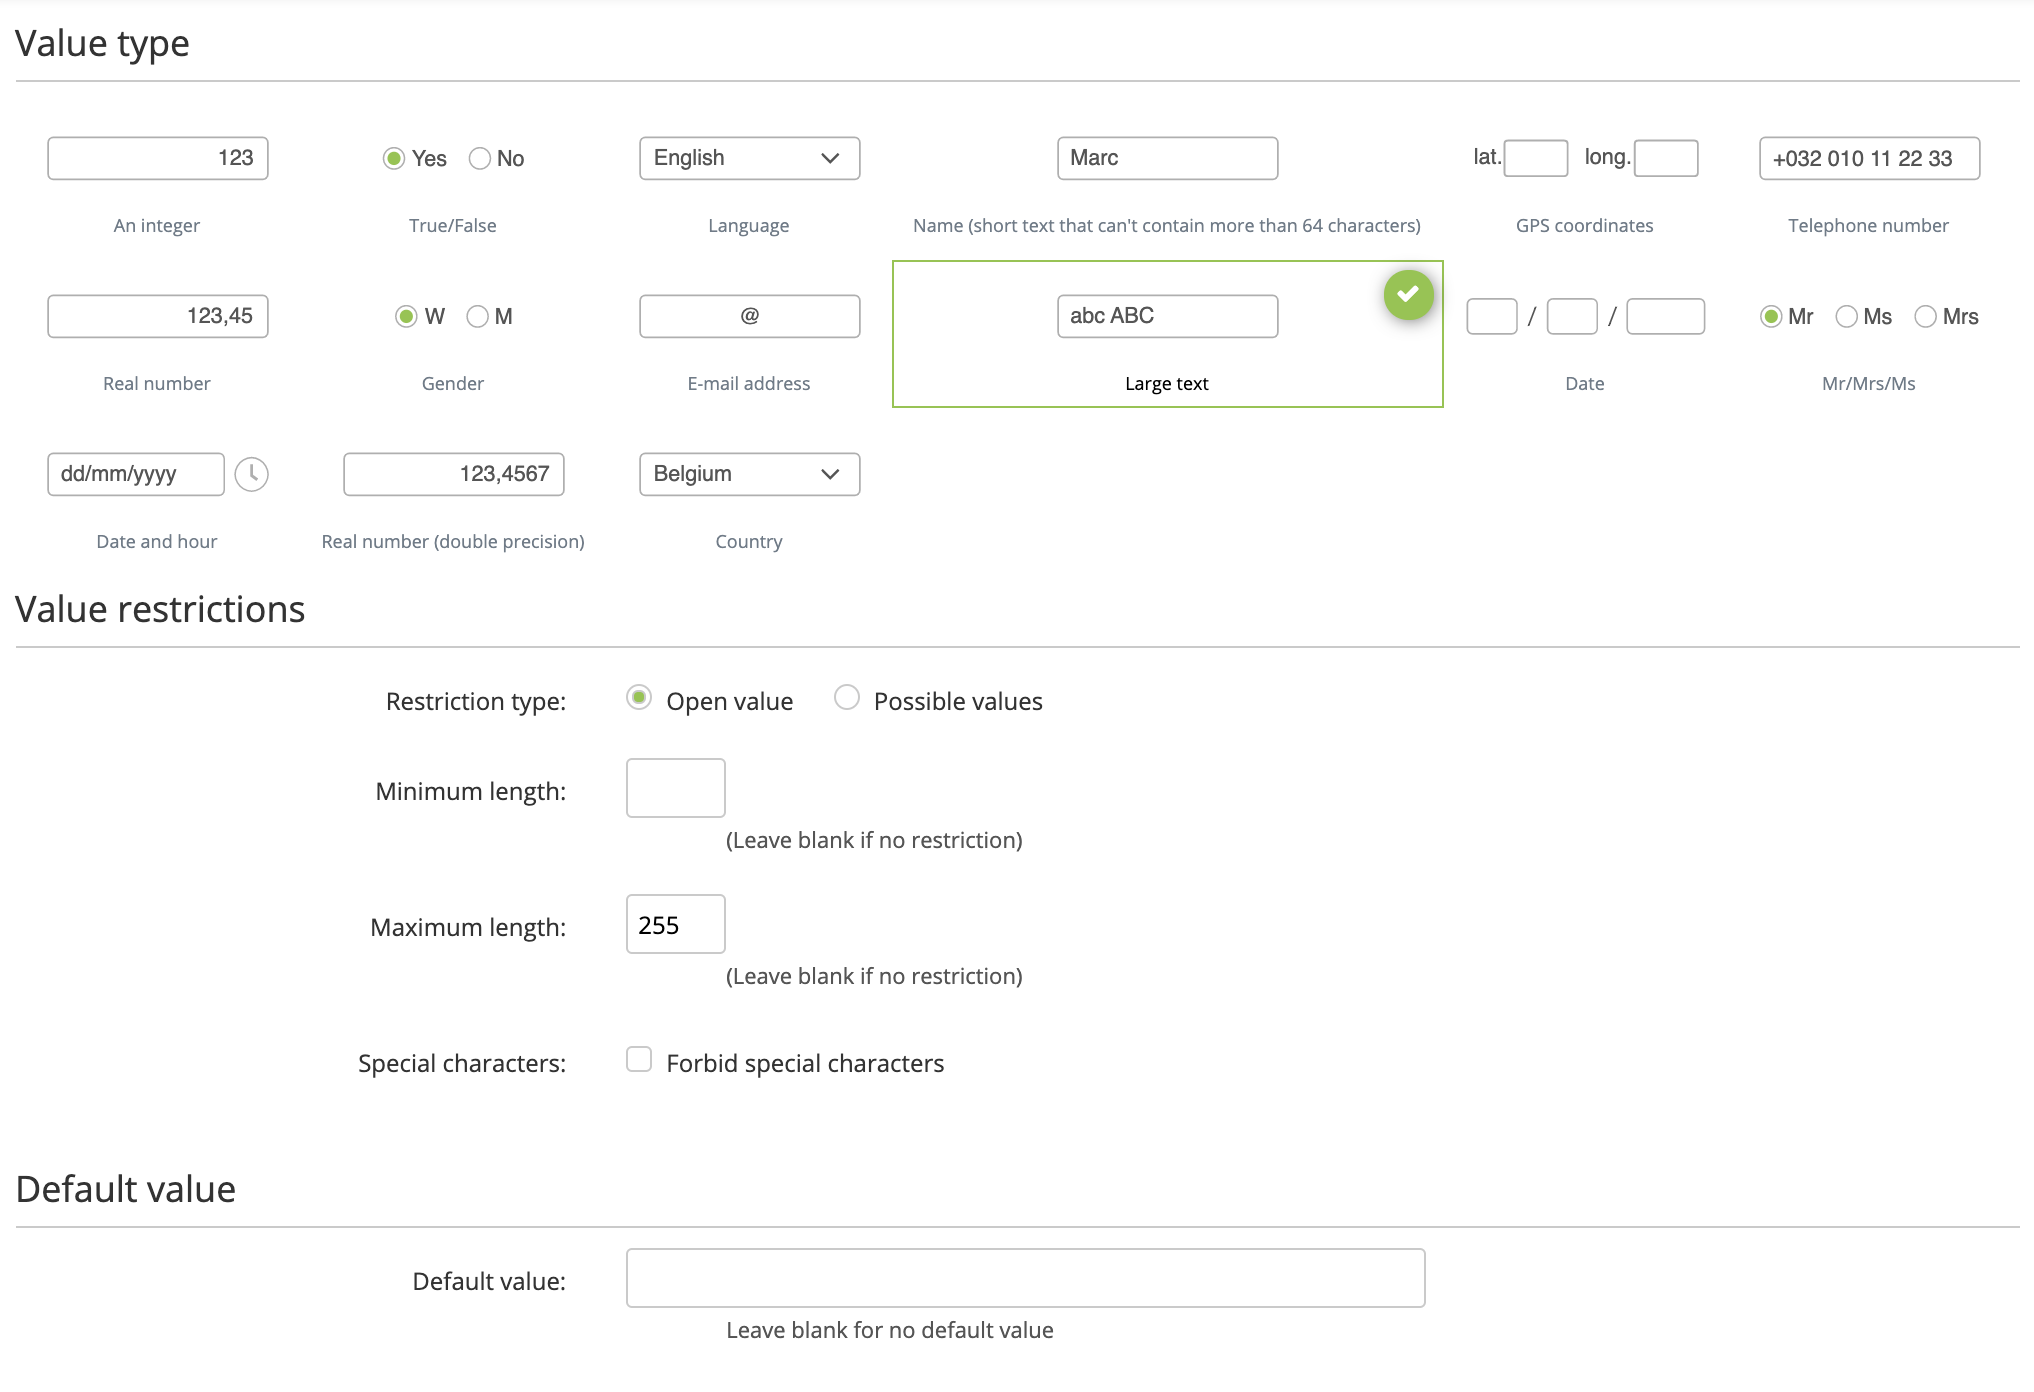Expand the Country dropdown showing Belgium
Screen dimensions: 2034x1392
749,474
